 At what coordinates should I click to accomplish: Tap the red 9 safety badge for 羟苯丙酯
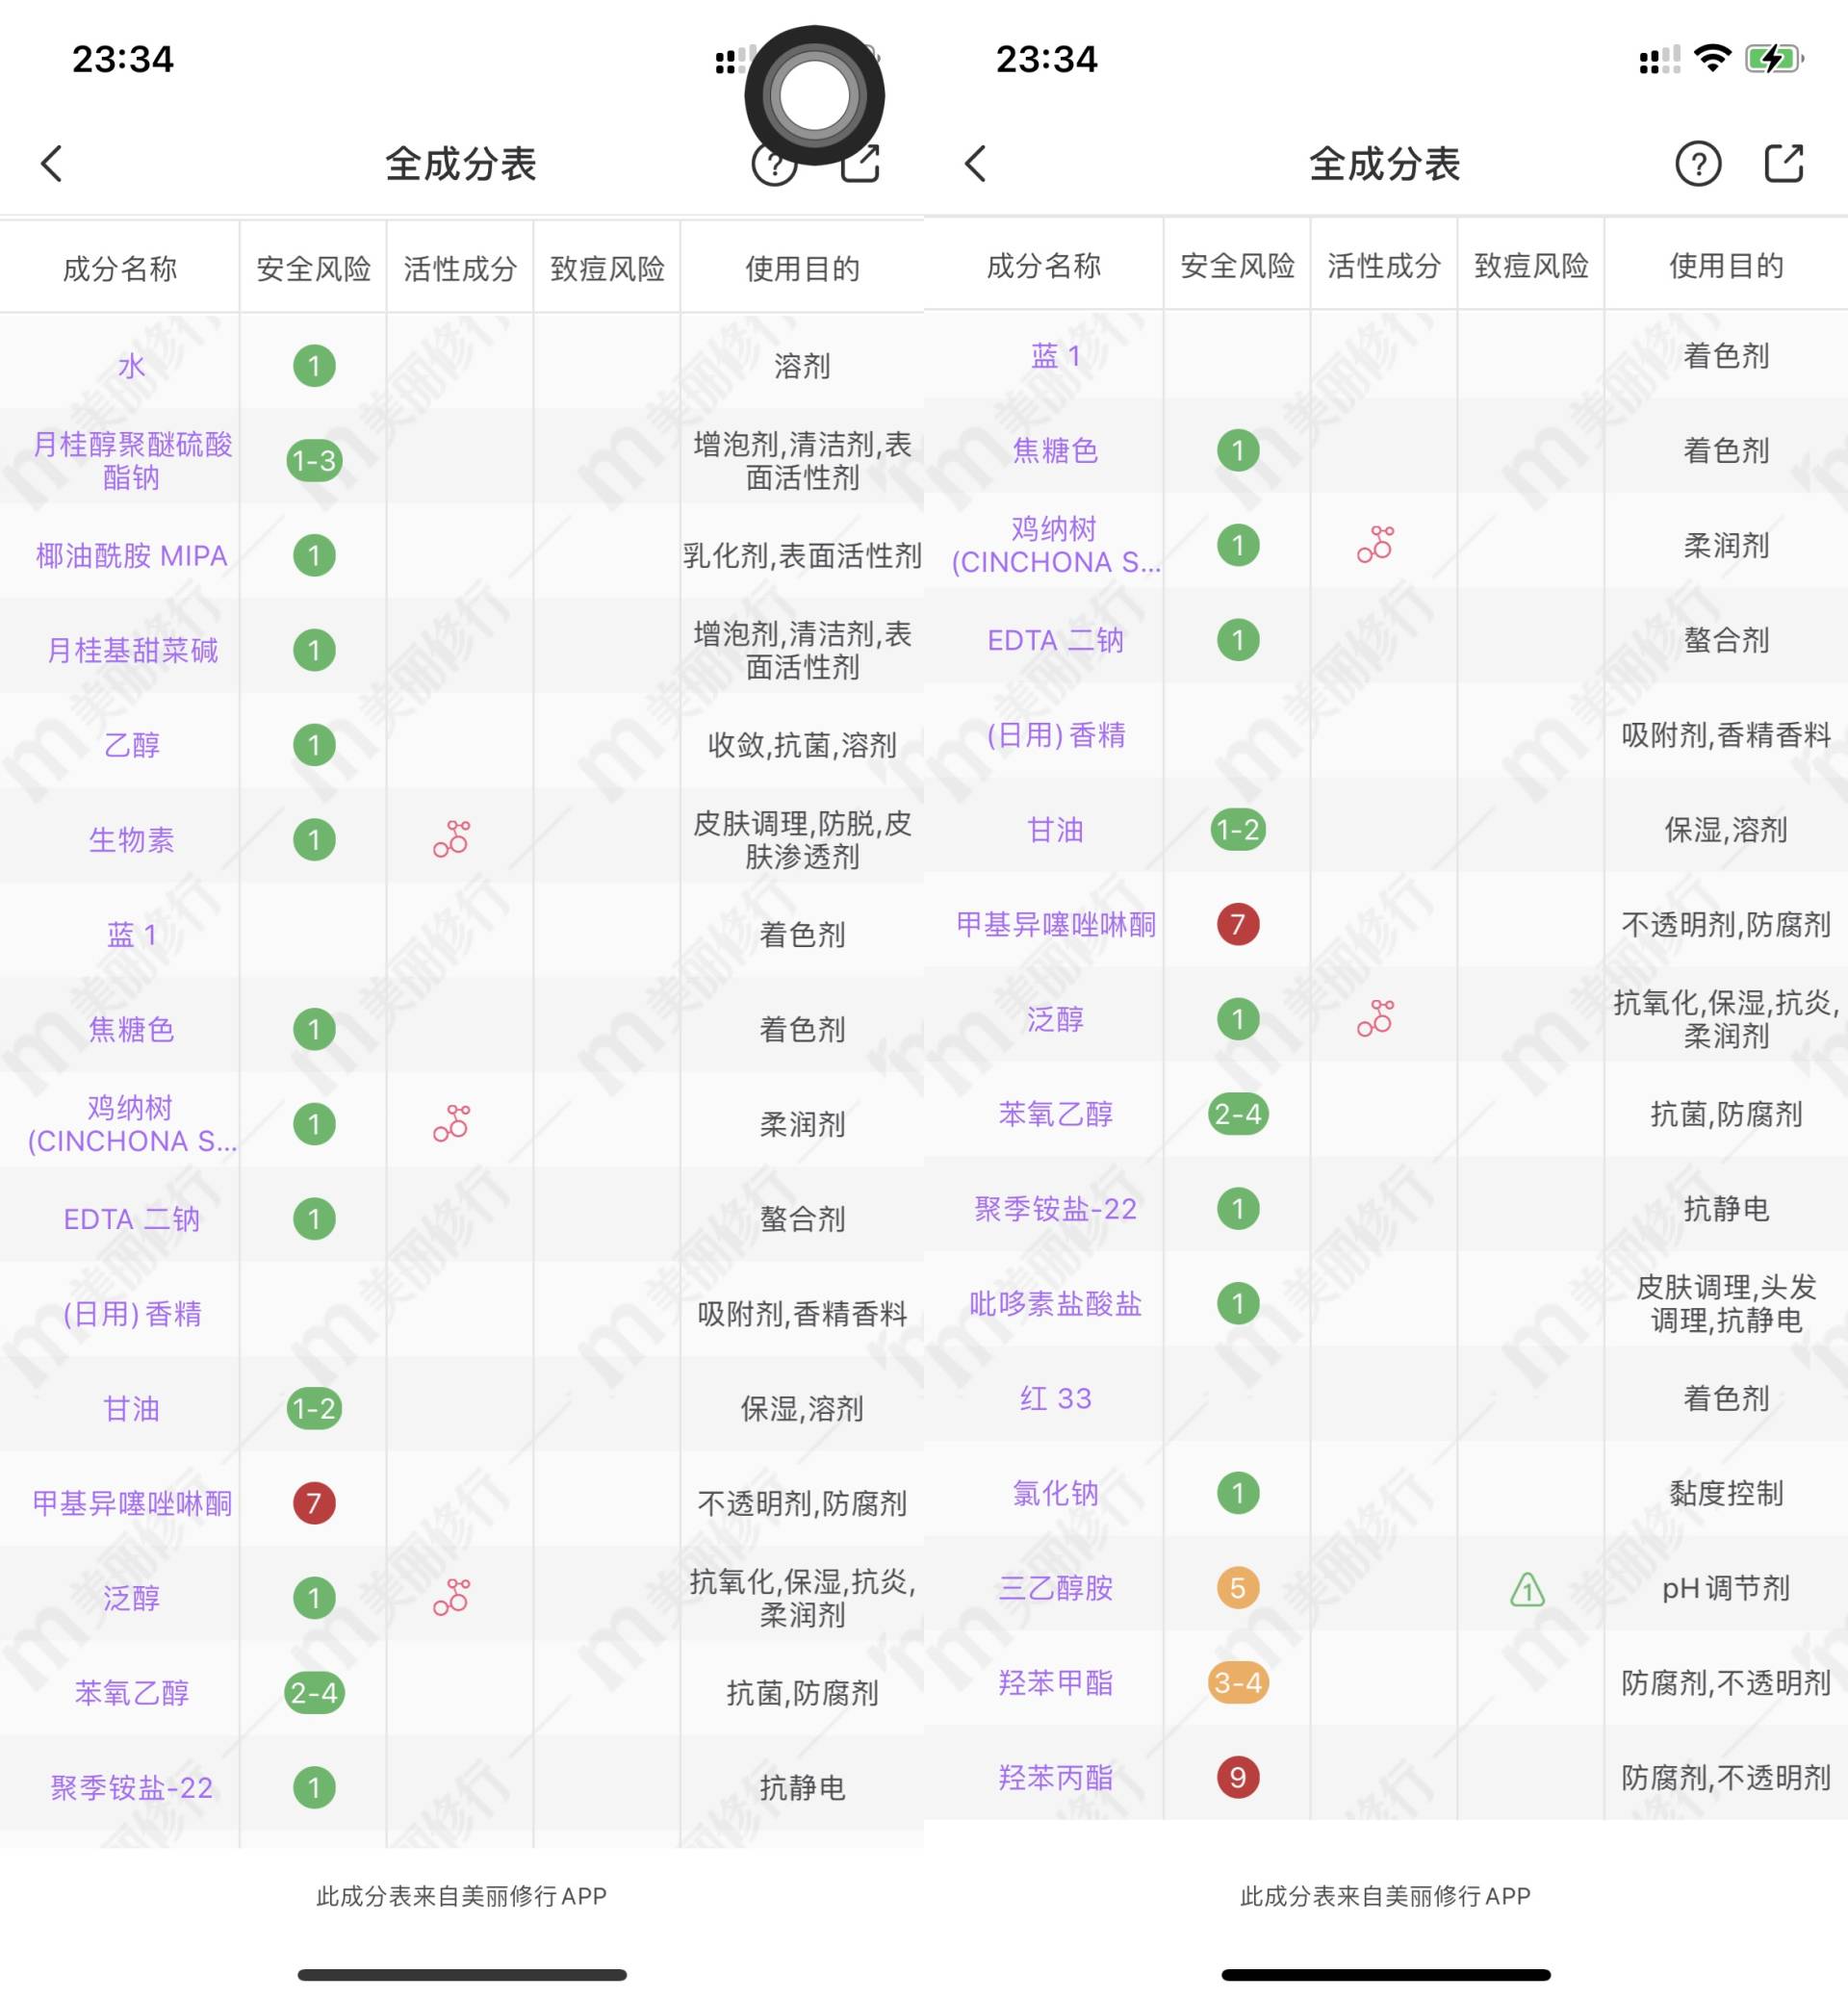(1238, 1777)
